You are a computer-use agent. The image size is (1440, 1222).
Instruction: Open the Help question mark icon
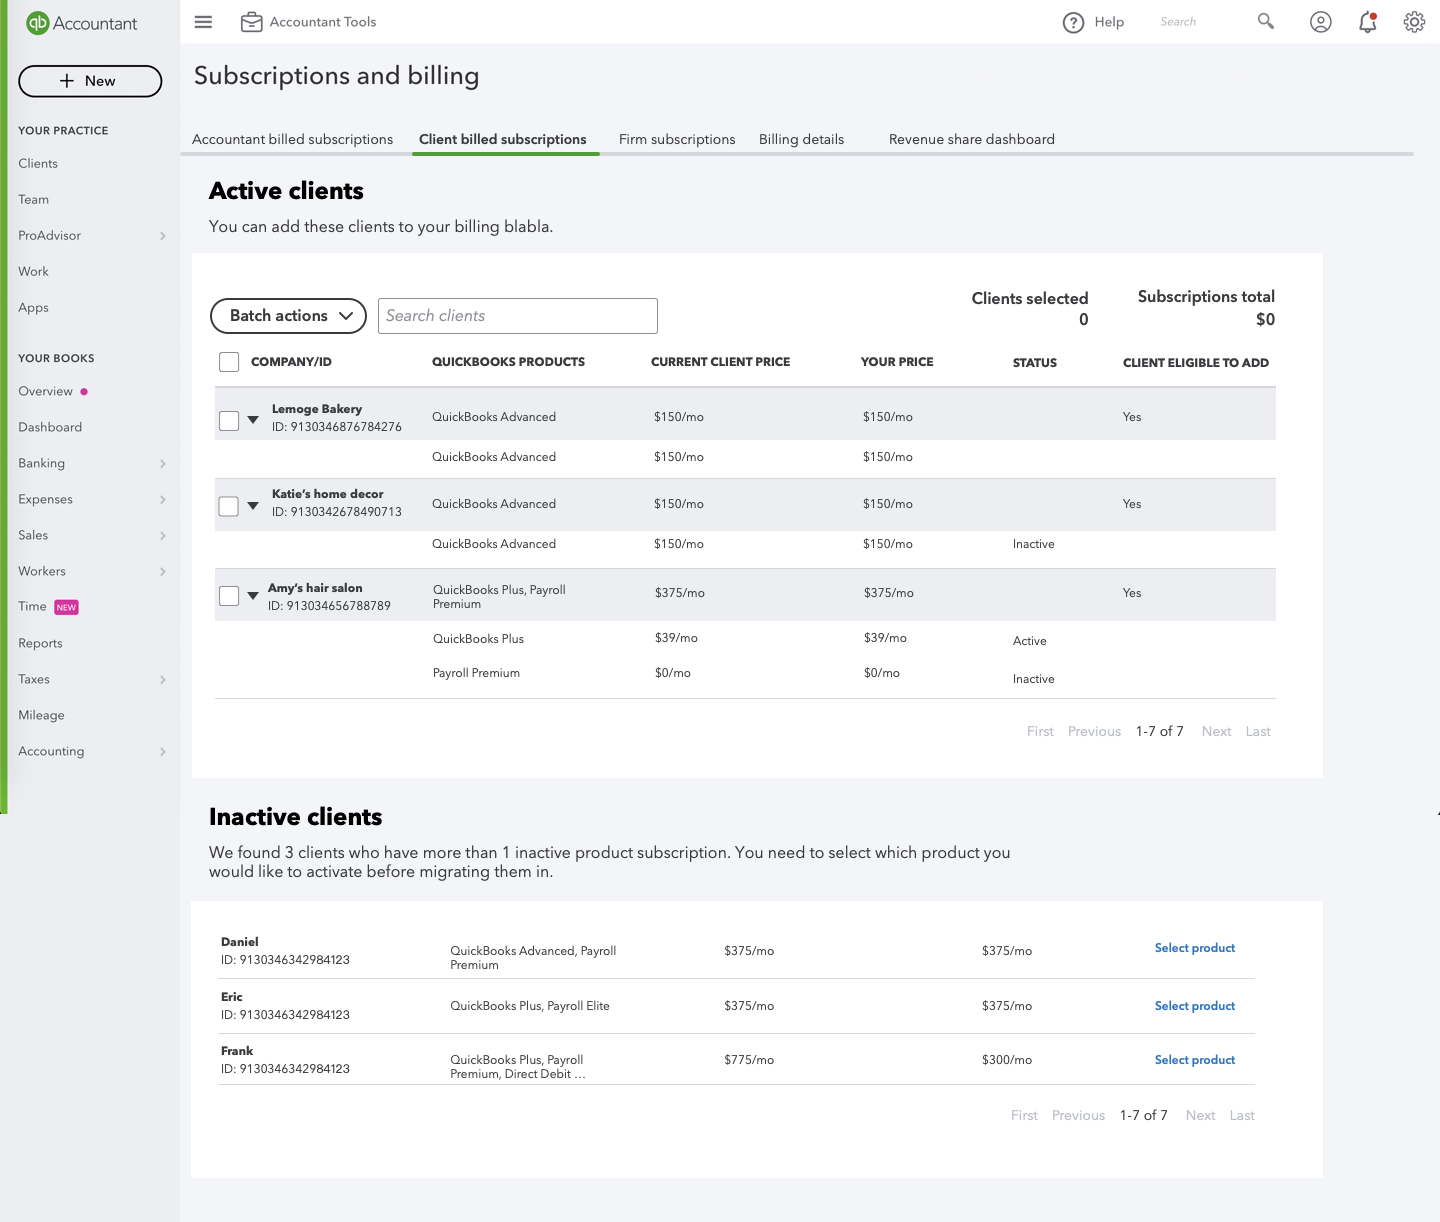click(x=1073, y=23)
